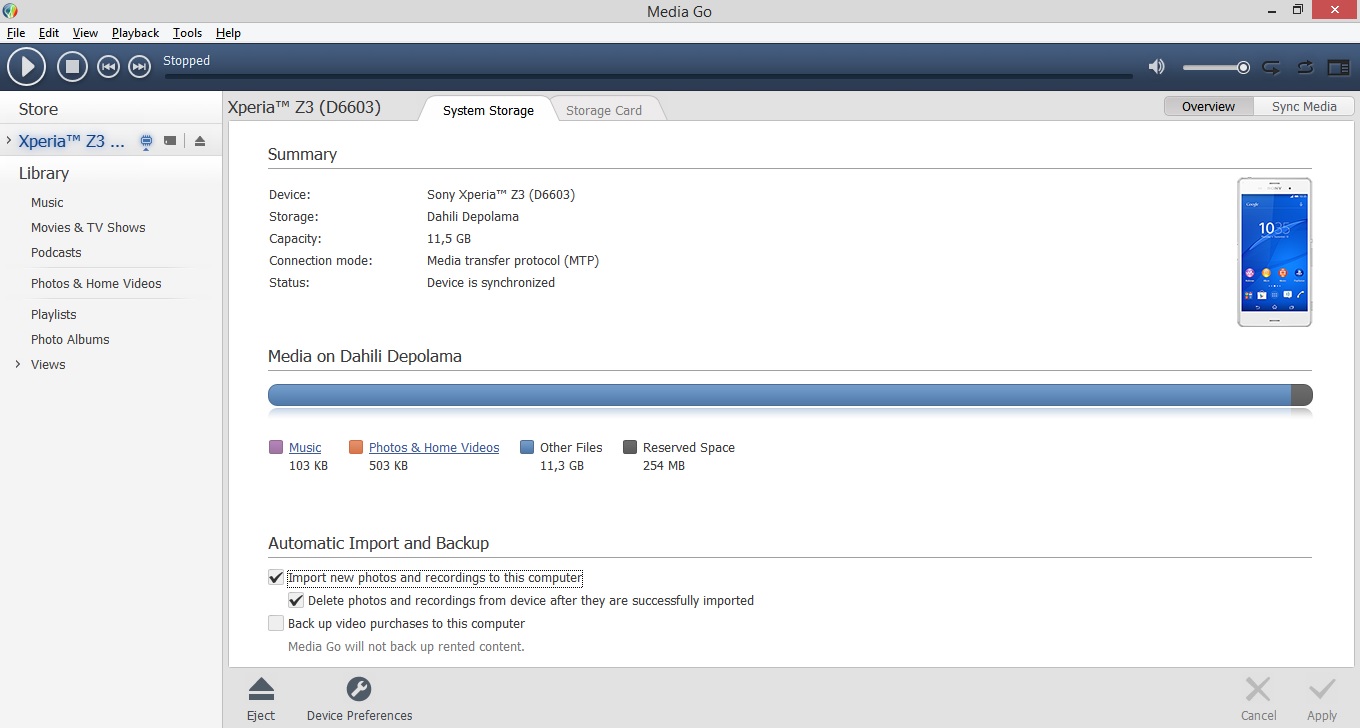Uncheck Delete photos after import checkbox
Image resolution: width=1360 pixels, height=728 pixels.
coord(296,600)
